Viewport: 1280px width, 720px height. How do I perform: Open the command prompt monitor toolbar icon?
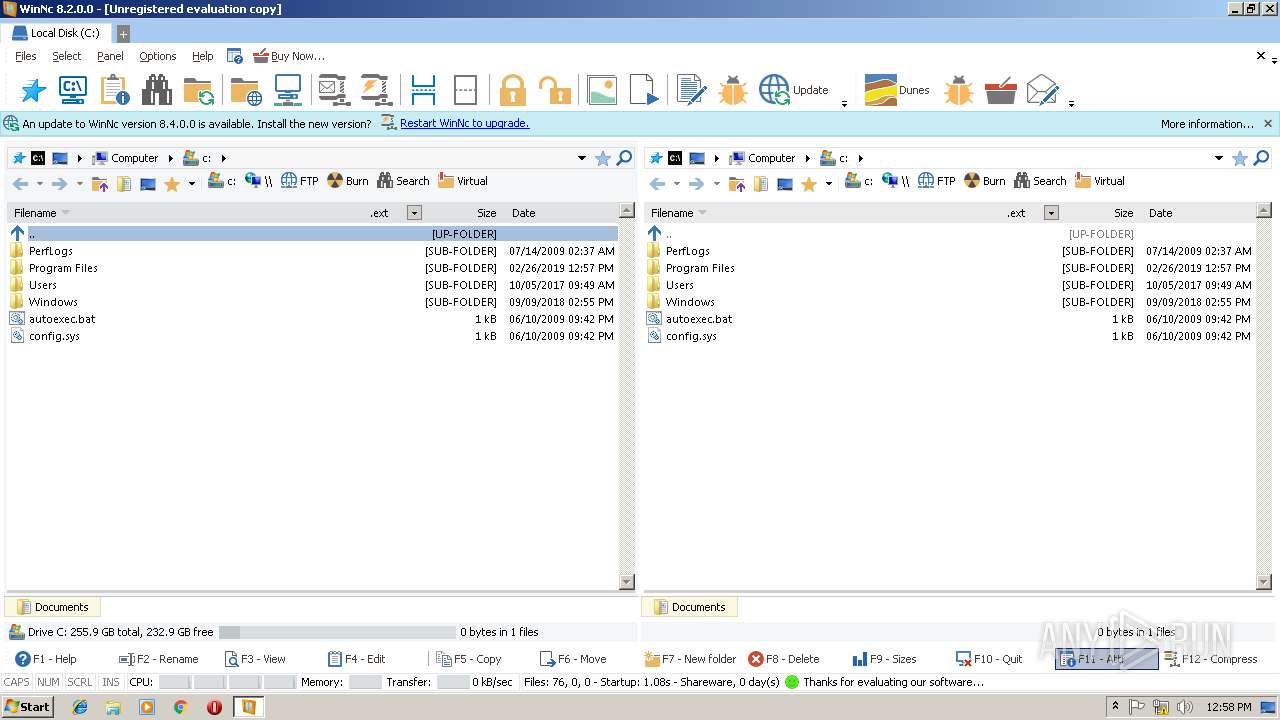(73, 90)
